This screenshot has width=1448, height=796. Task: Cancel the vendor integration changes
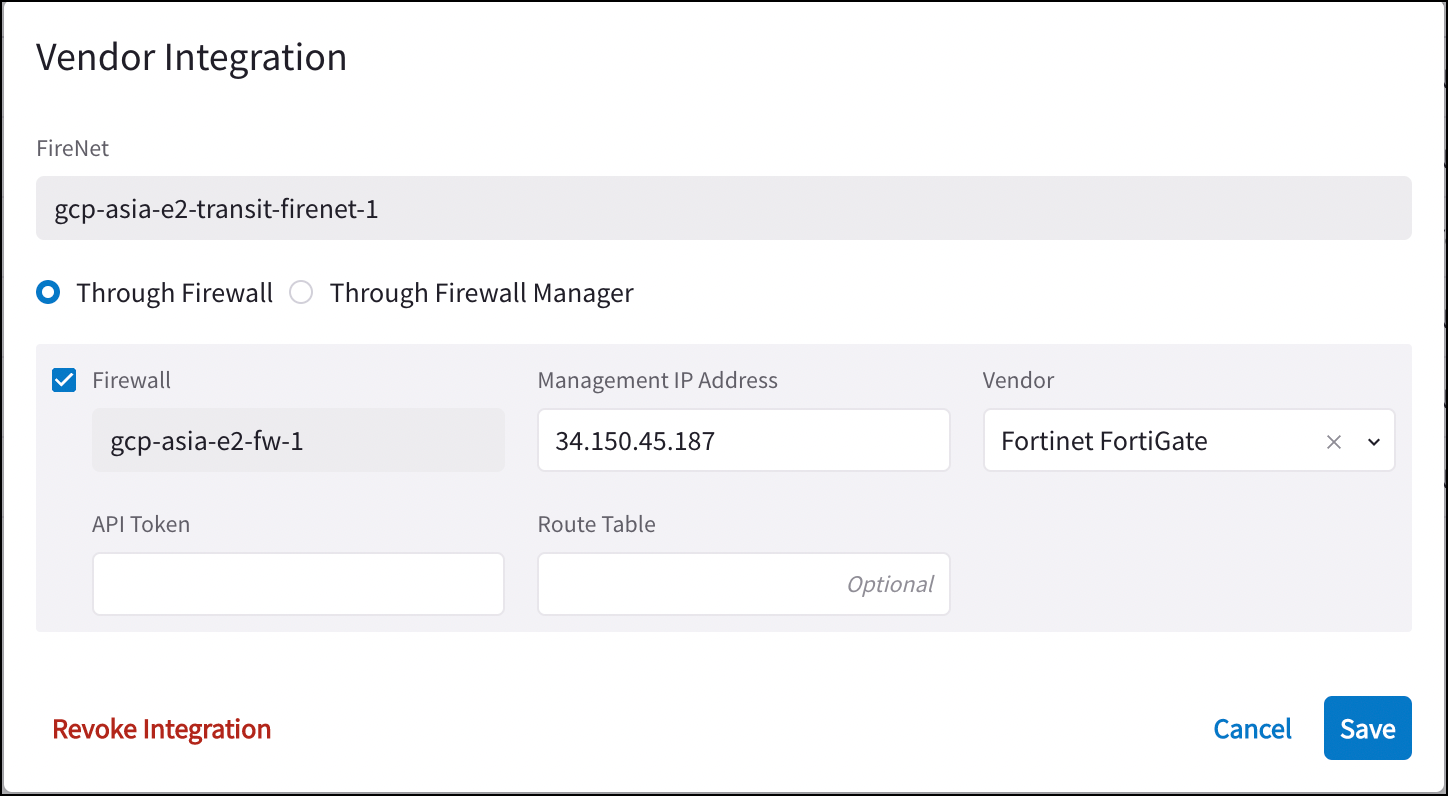coord(1252,728)
